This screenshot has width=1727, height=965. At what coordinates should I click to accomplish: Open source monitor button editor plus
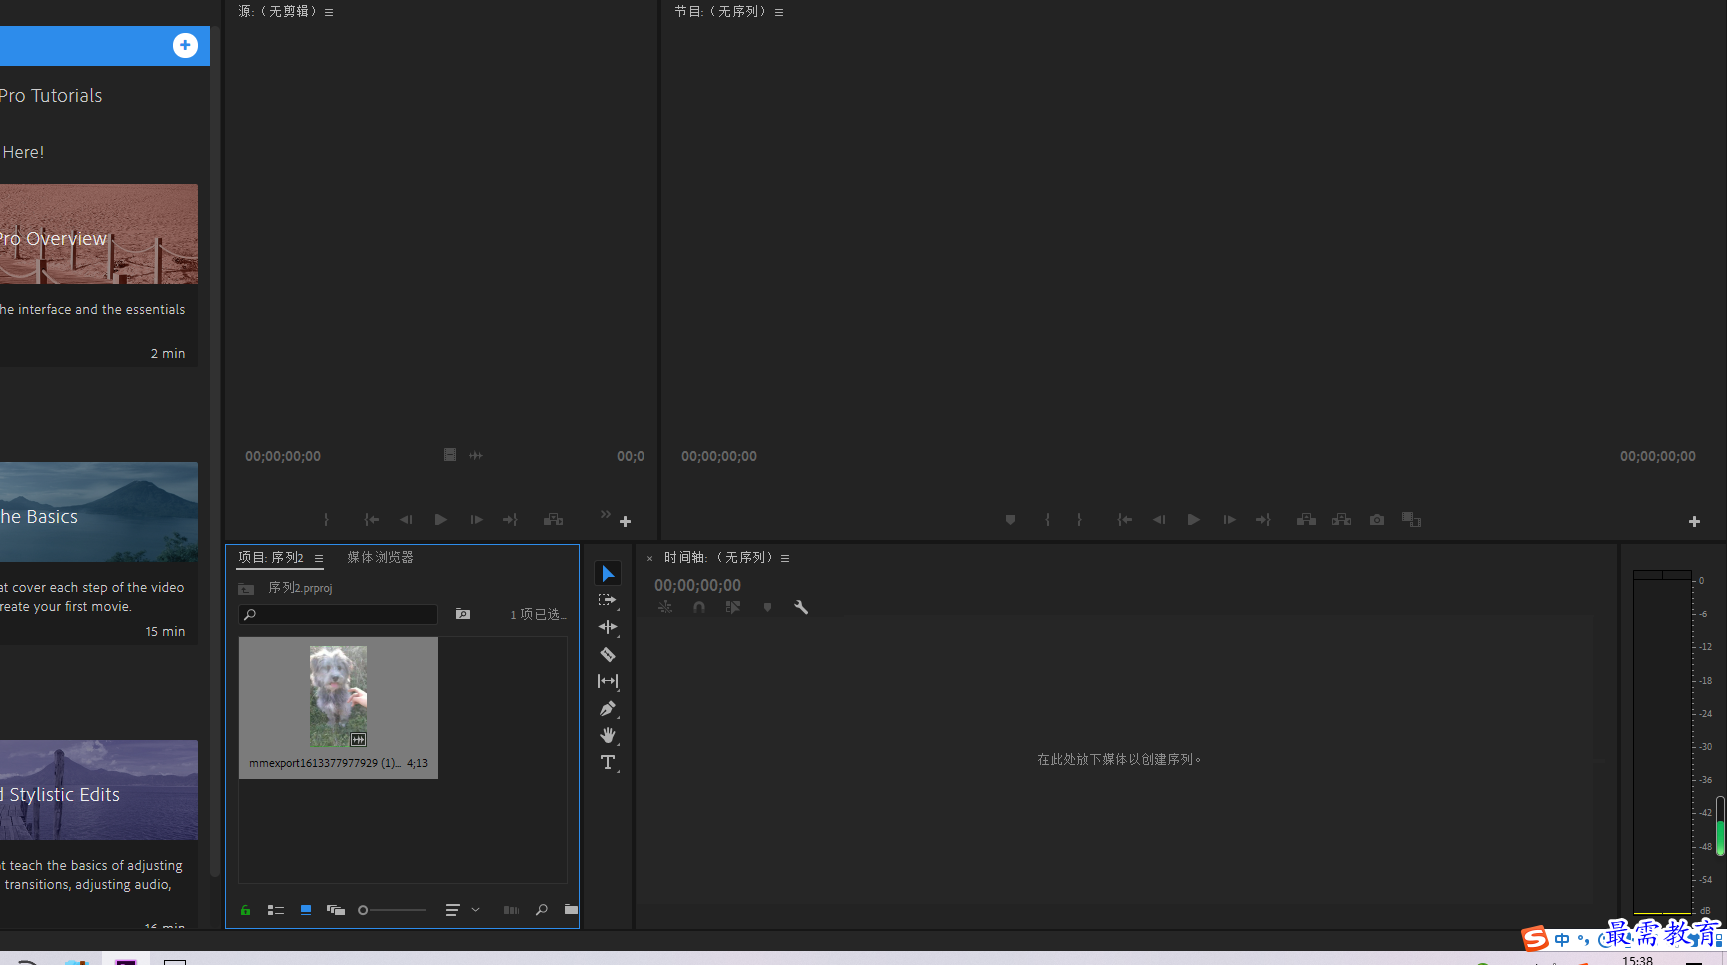click(x=626, y=522)
